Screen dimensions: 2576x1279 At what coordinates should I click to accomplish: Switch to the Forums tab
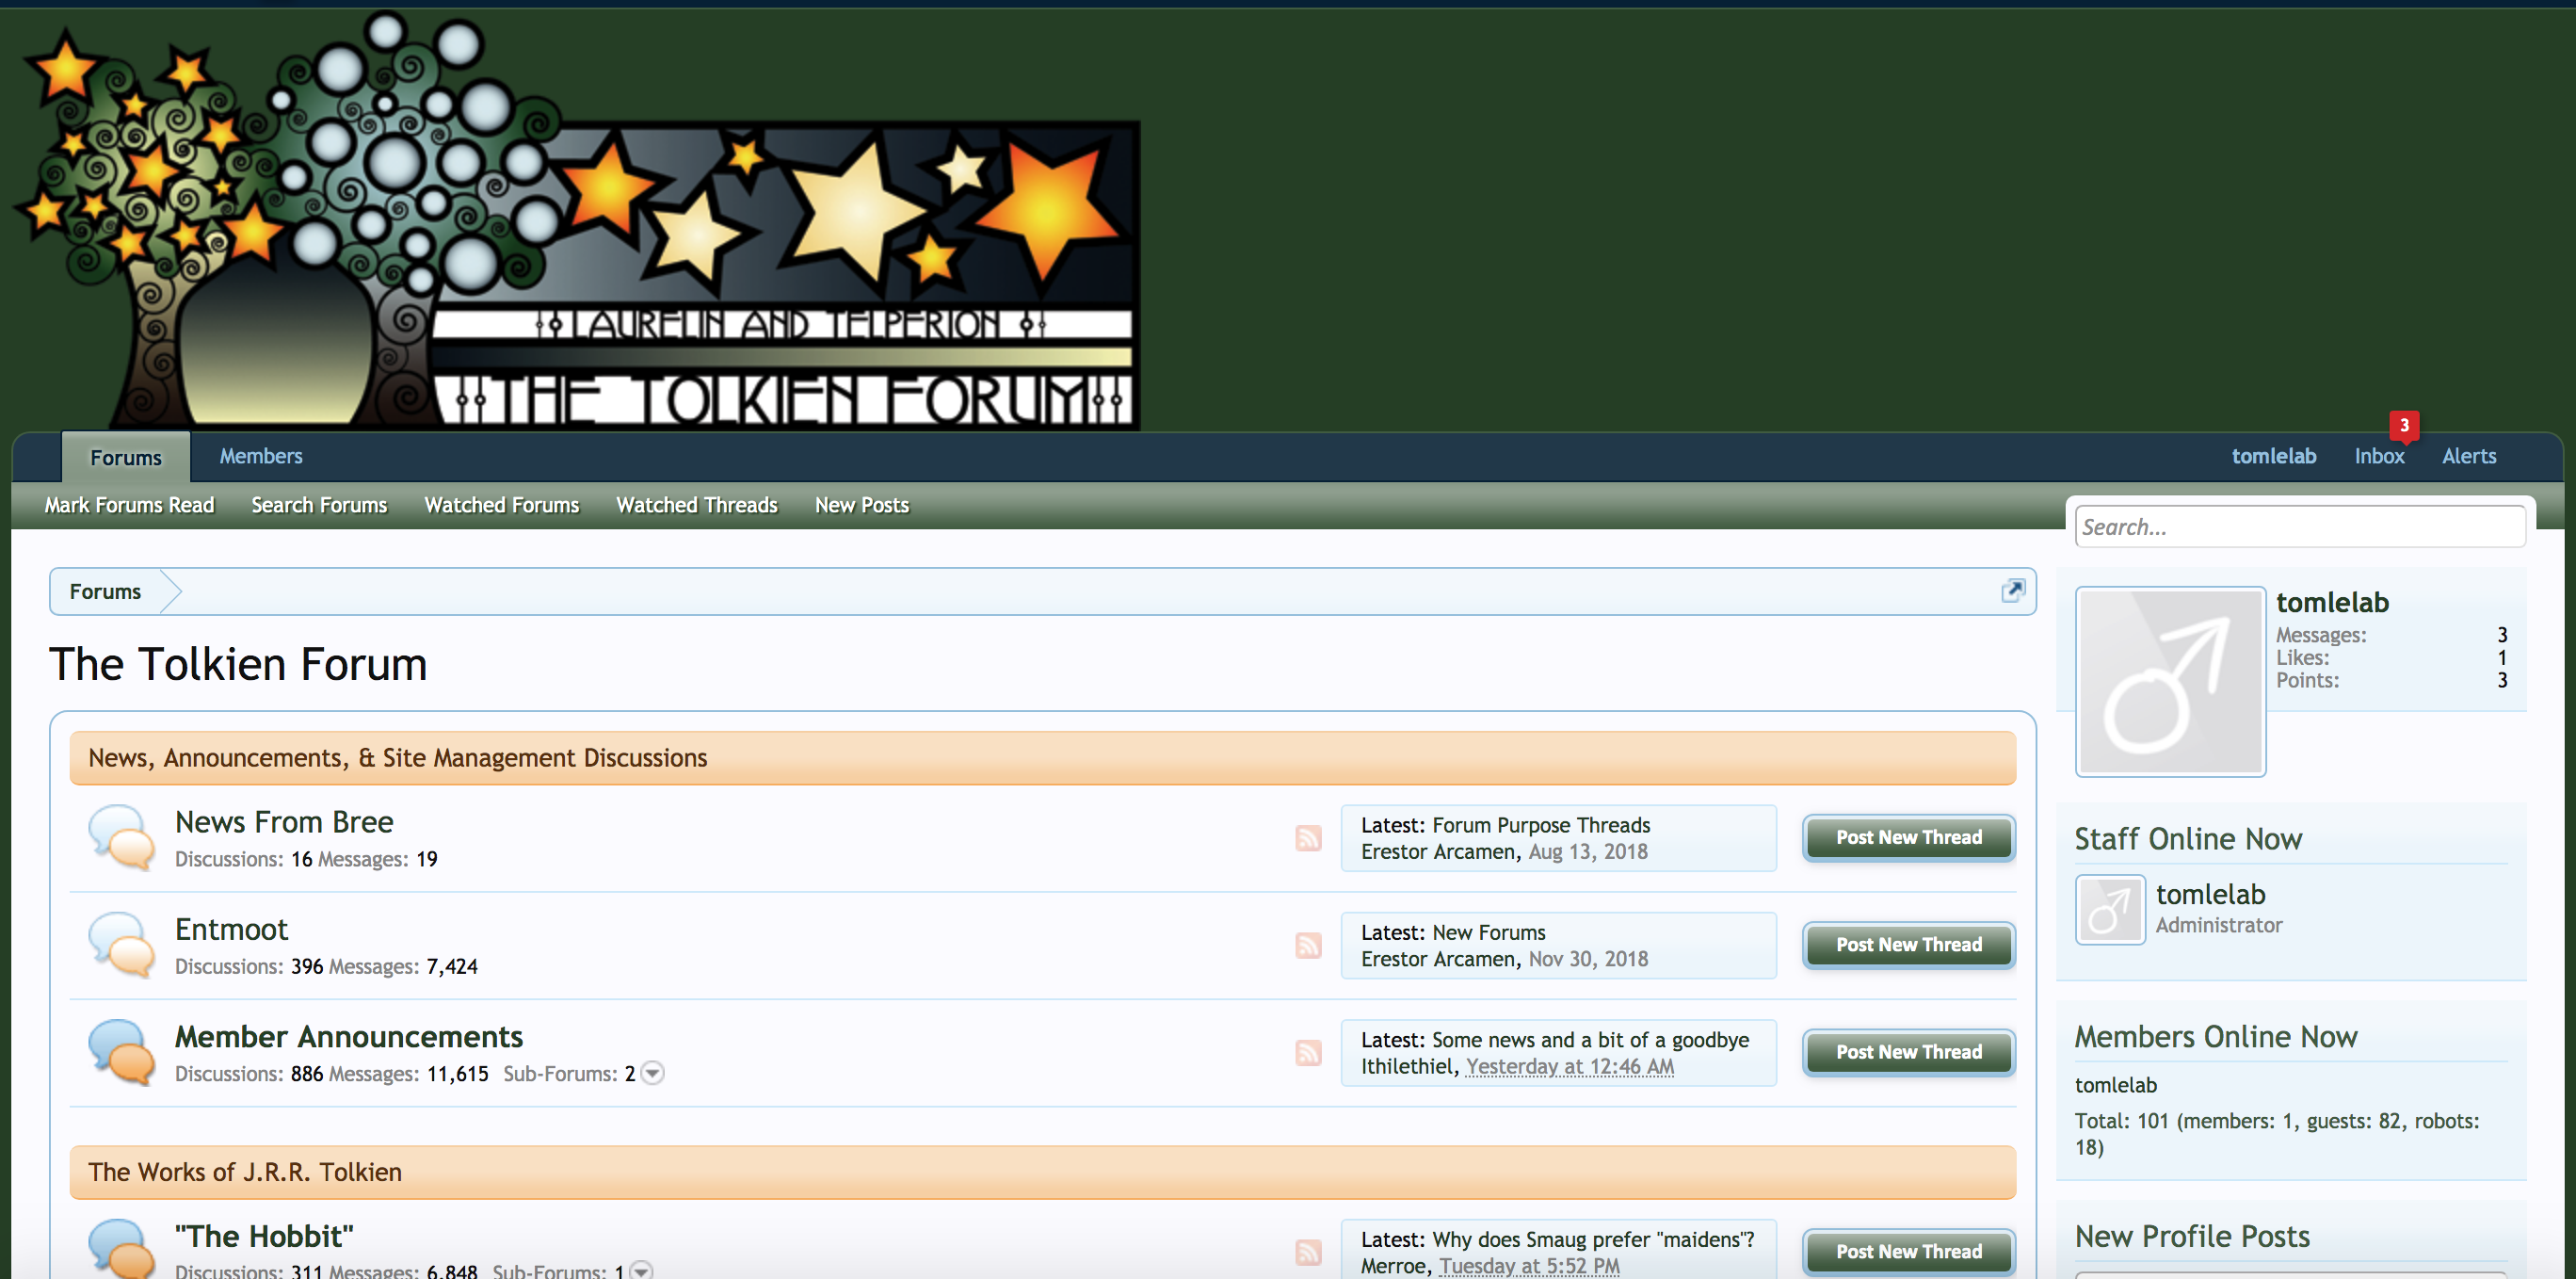126,457
